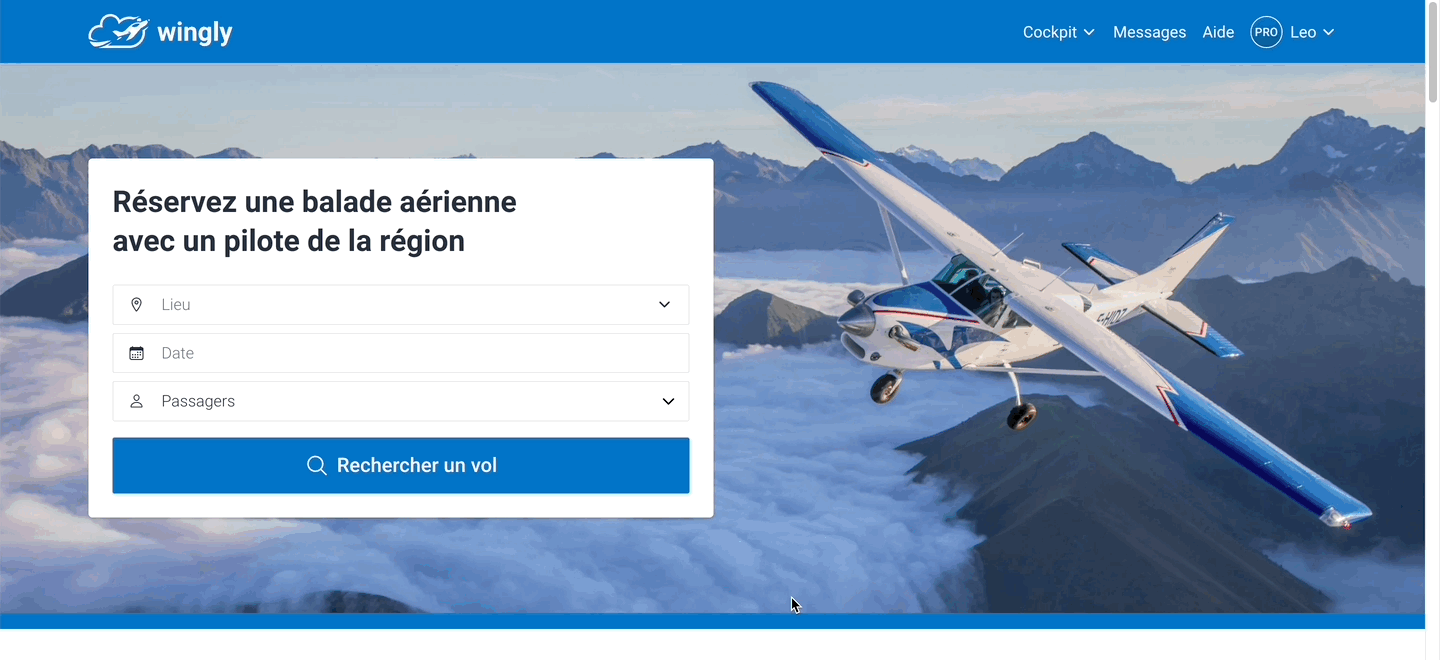The image size is (1440, 660).
Task: Open the Messages menu item
Action: point(1149,32)
